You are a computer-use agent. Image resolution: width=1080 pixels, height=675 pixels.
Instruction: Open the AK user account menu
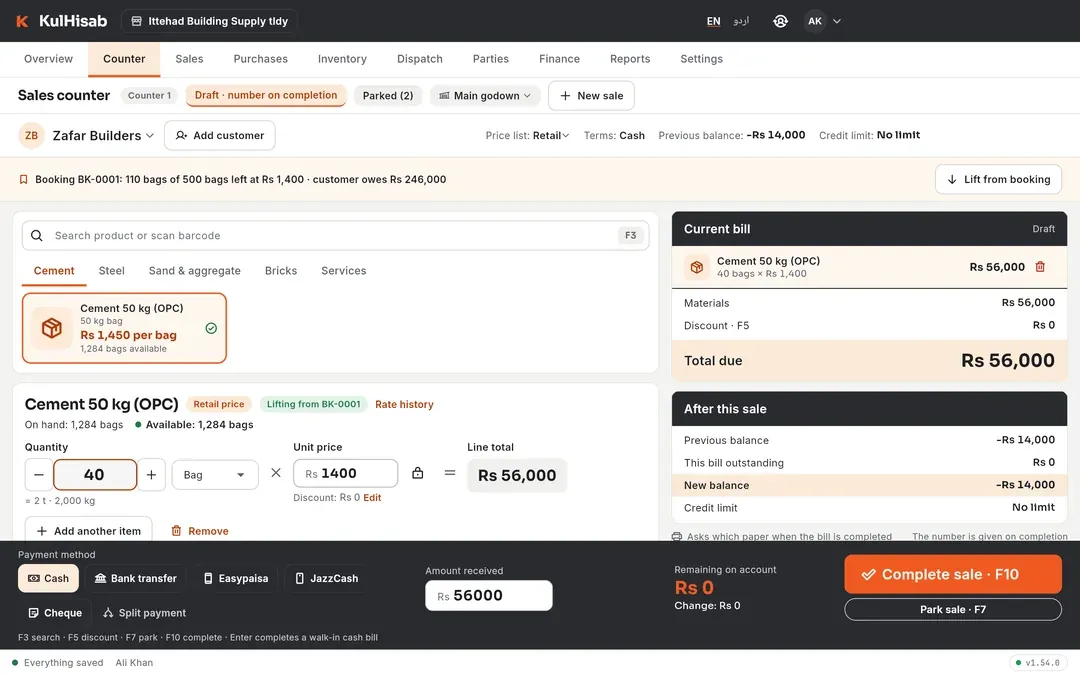pyautogui.click(x=823, y=21)
